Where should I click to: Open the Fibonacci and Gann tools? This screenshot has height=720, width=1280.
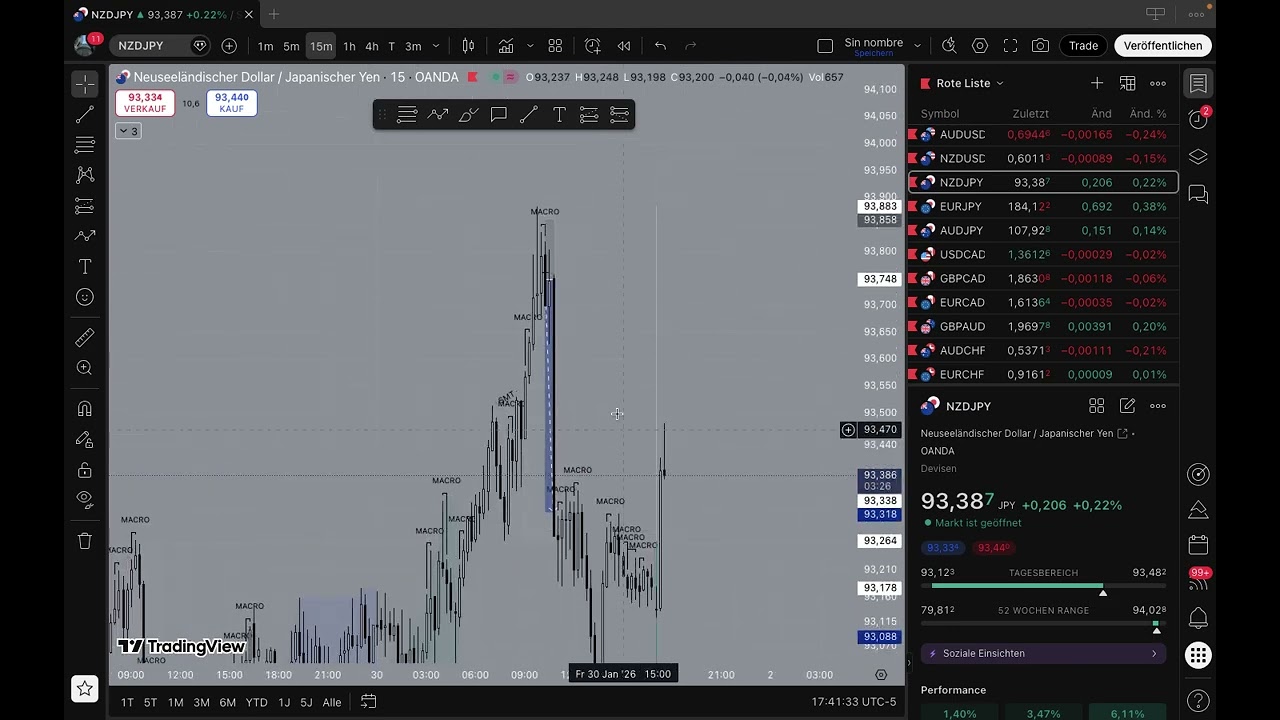[x=85, y=145]
